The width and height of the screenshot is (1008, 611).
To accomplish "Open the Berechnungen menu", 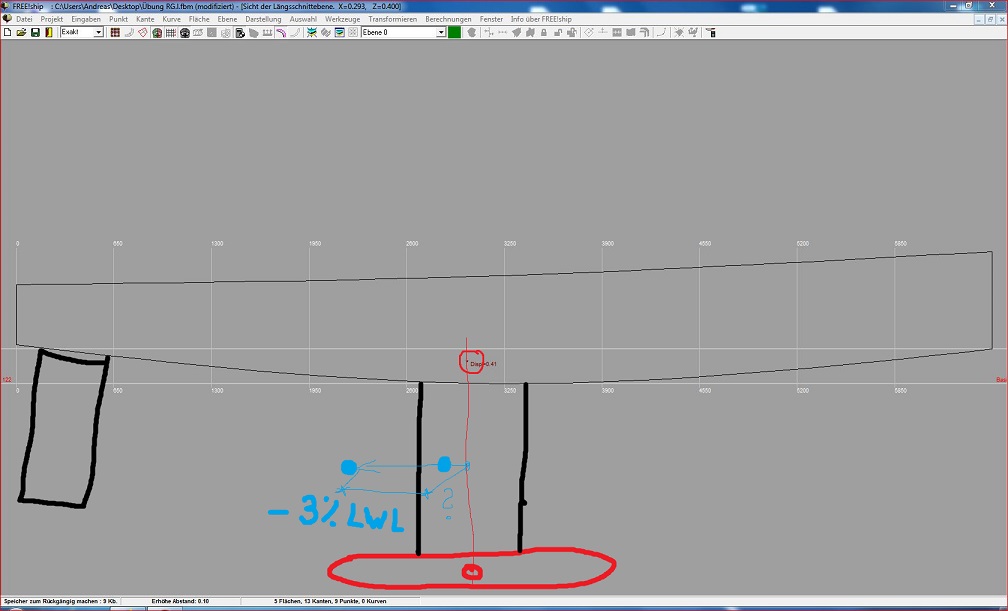I will [x=447, y=19].
